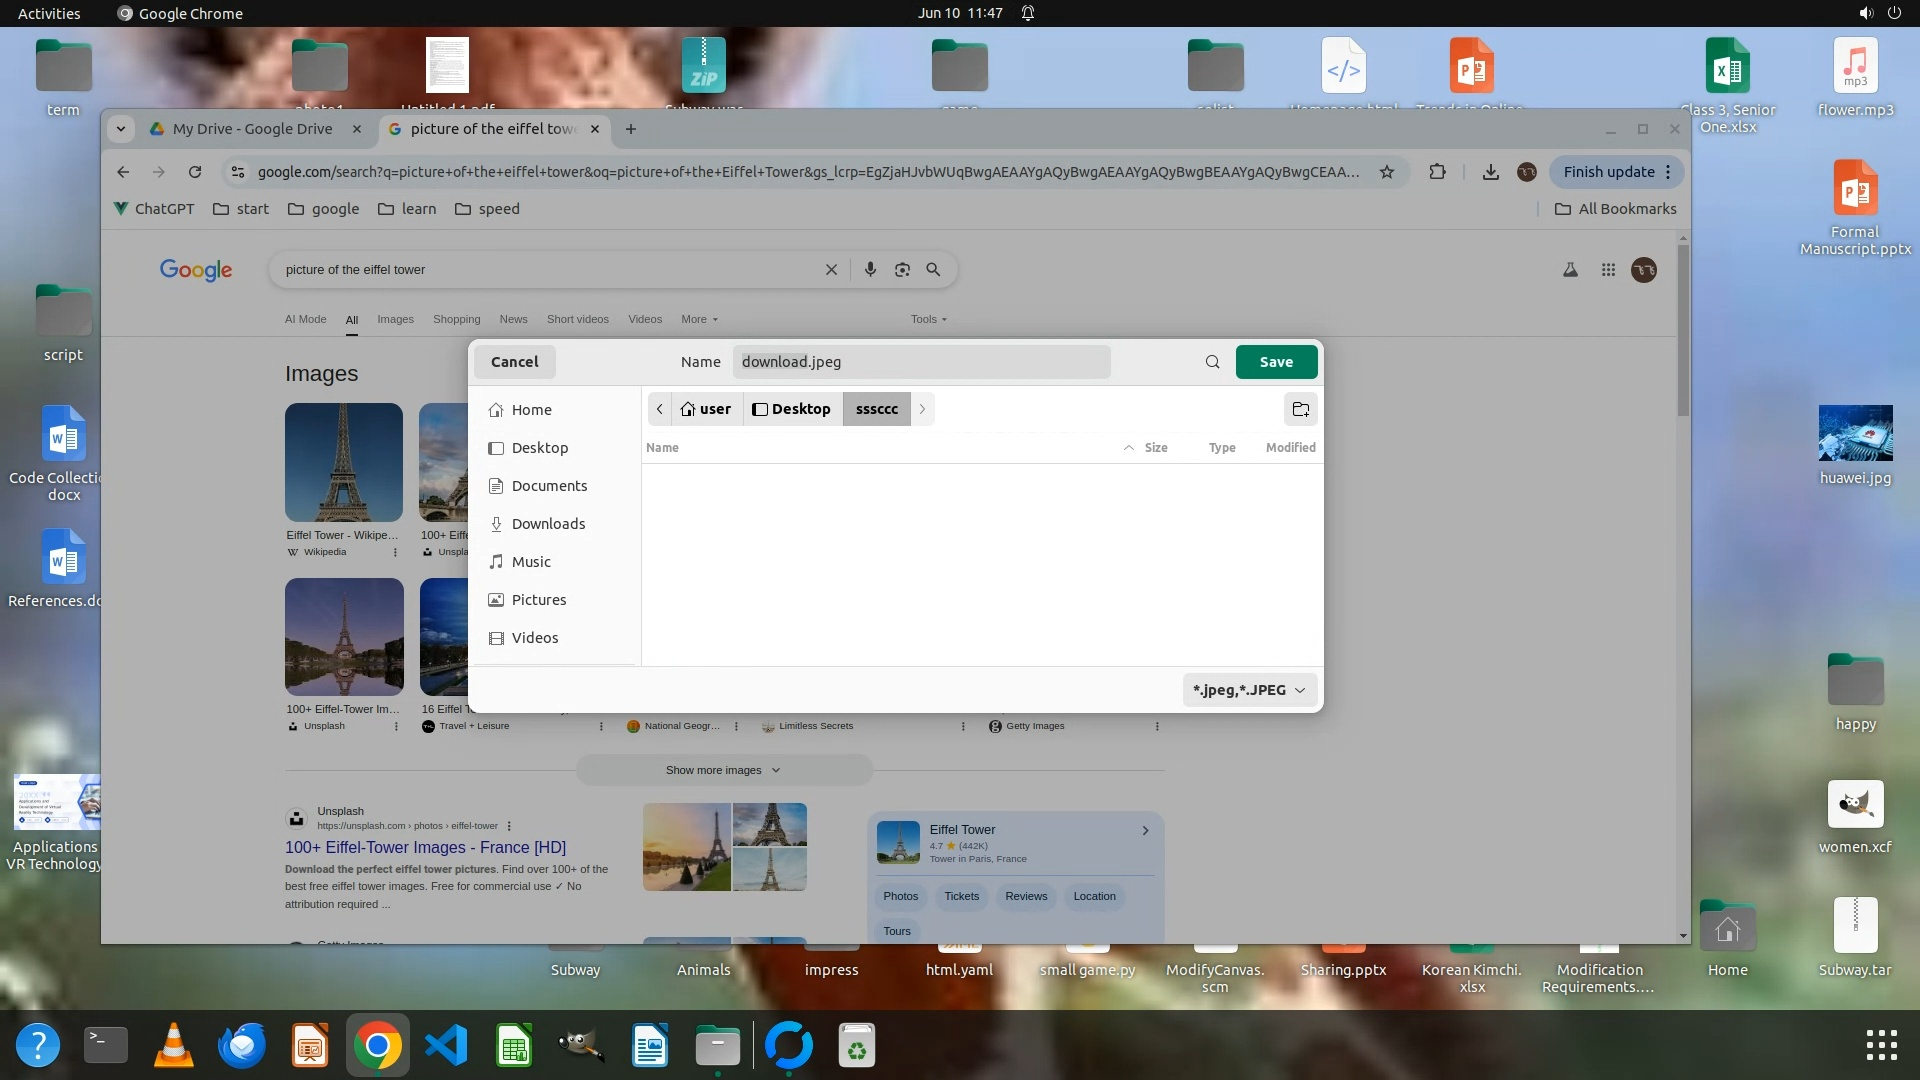Open Google Lens image search icon
1920x1080 pixels.
pyautogui.click(x=902, y=270)
